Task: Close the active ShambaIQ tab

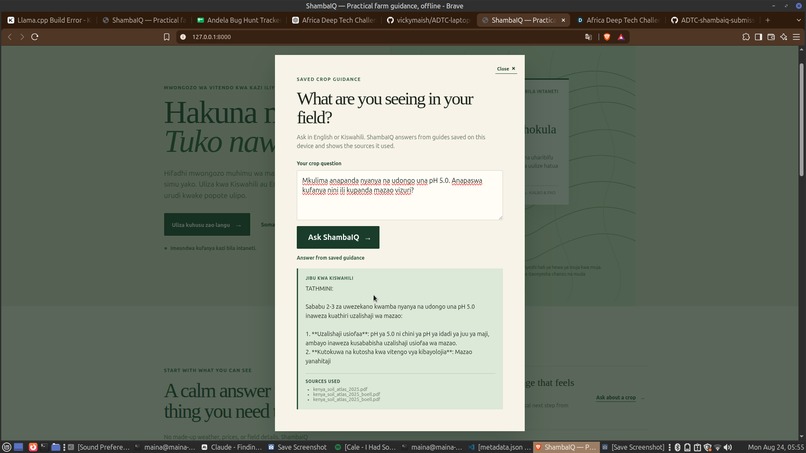Action: 563,20
